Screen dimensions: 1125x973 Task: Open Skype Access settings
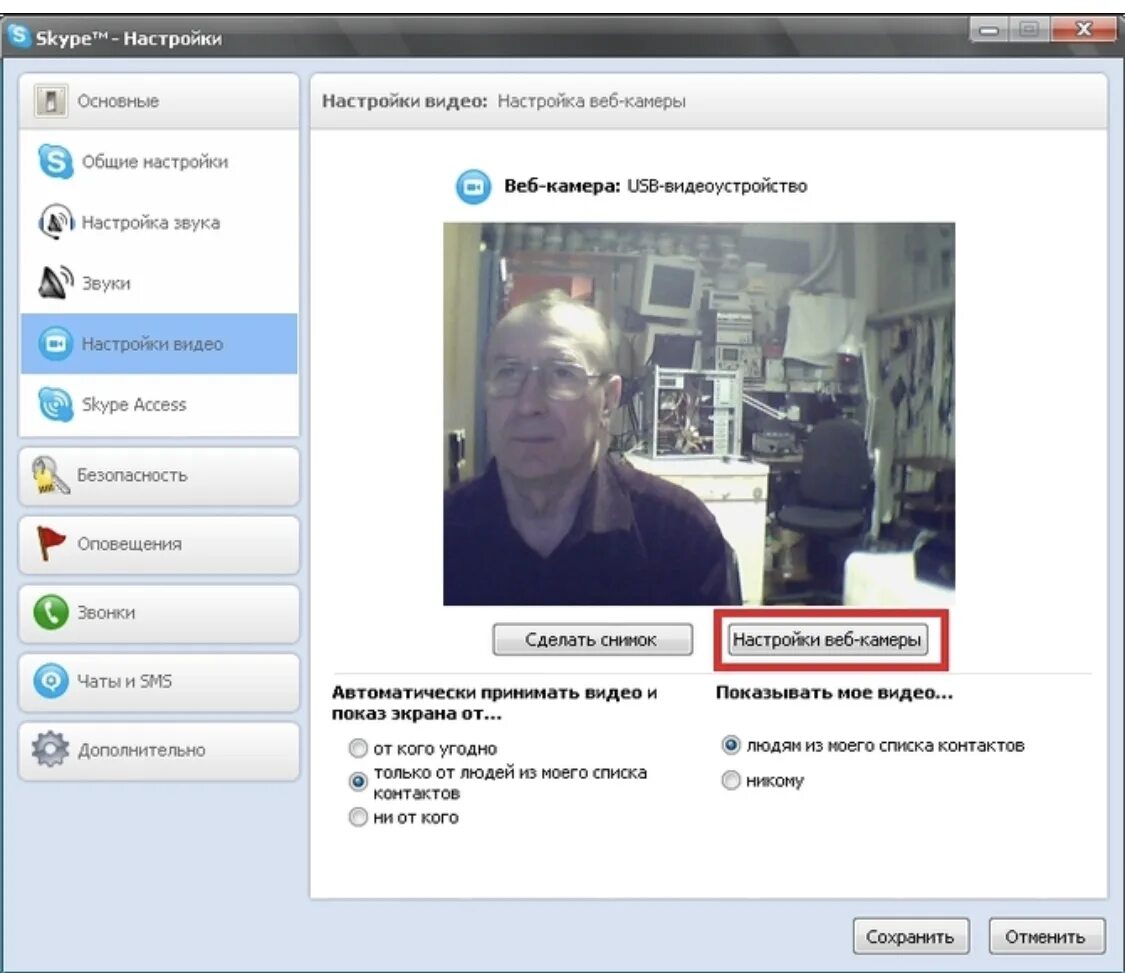[x=159, y=404]
